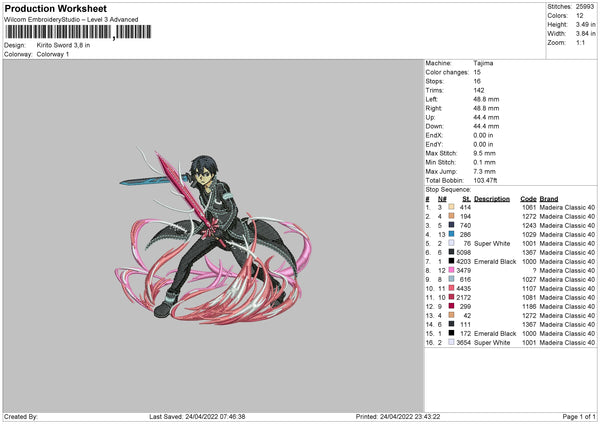Viewport: 600px width, 424px height.
Task: Click the Machine value 'Tajima'
Action: 483,63
